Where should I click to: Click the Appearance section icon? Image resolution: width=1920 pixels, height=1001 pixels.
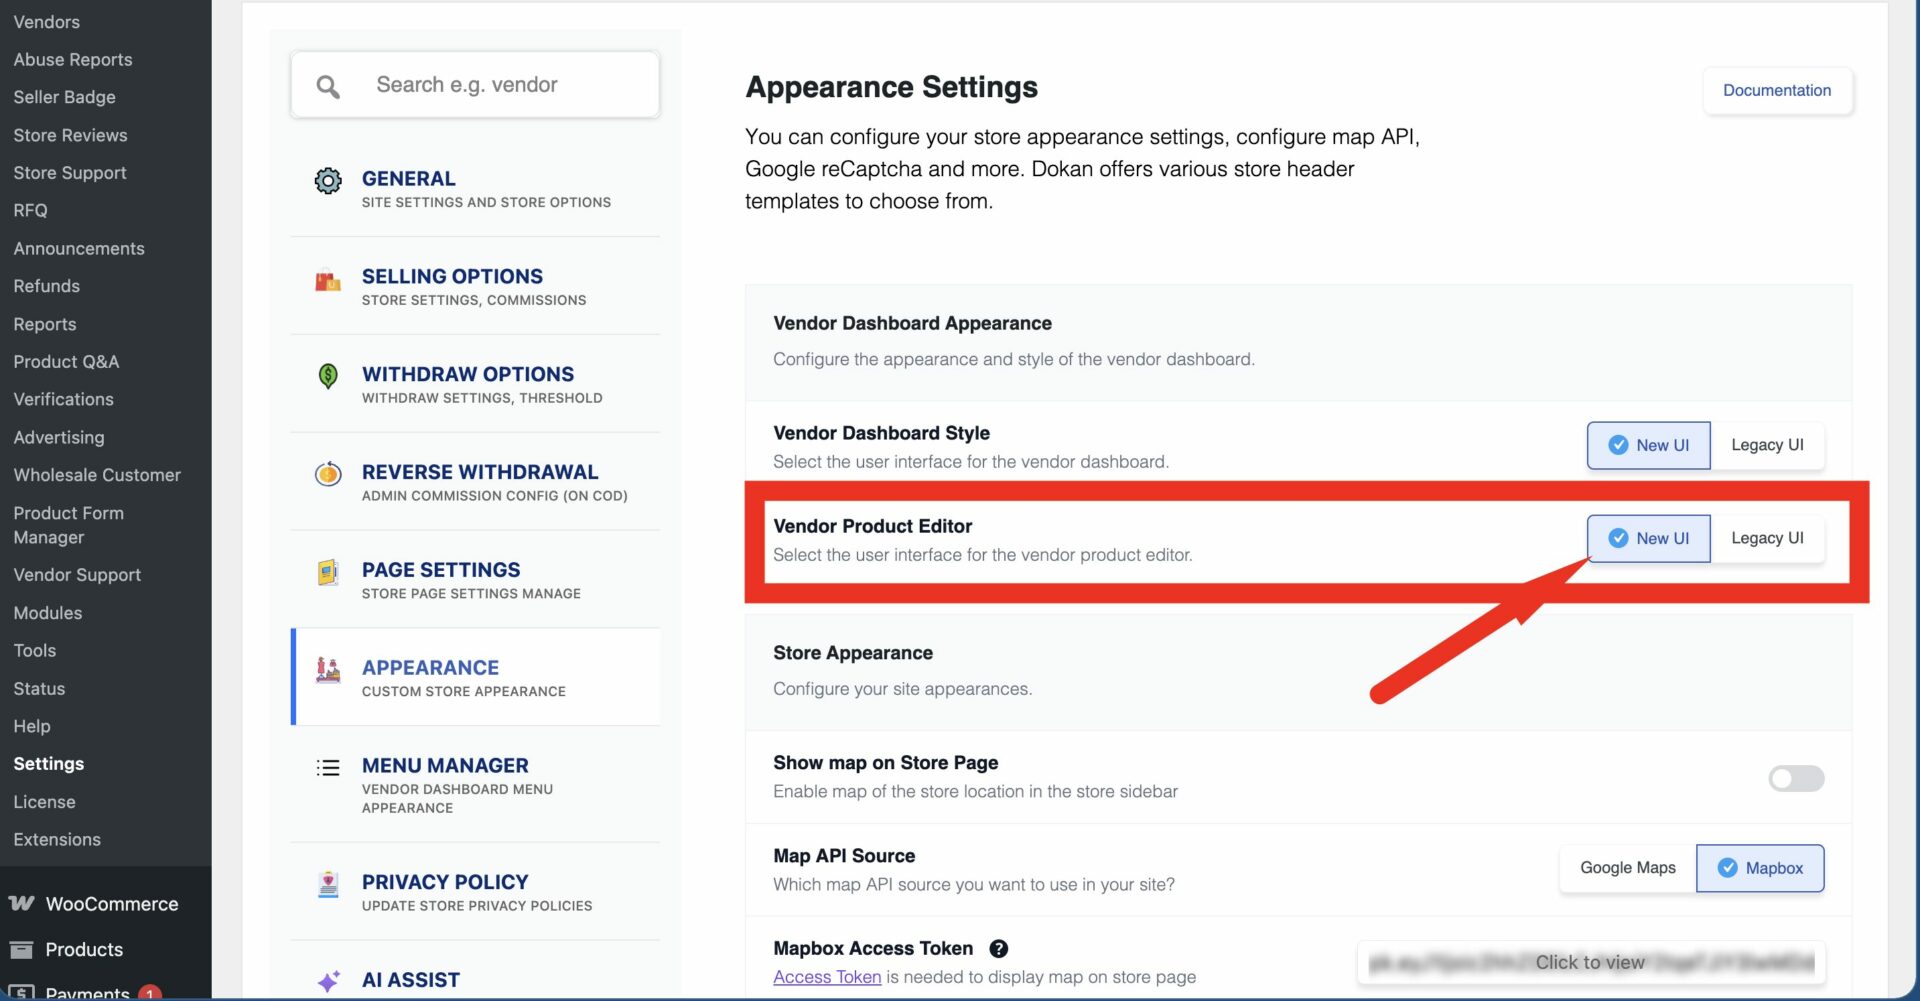coord(328,670)
